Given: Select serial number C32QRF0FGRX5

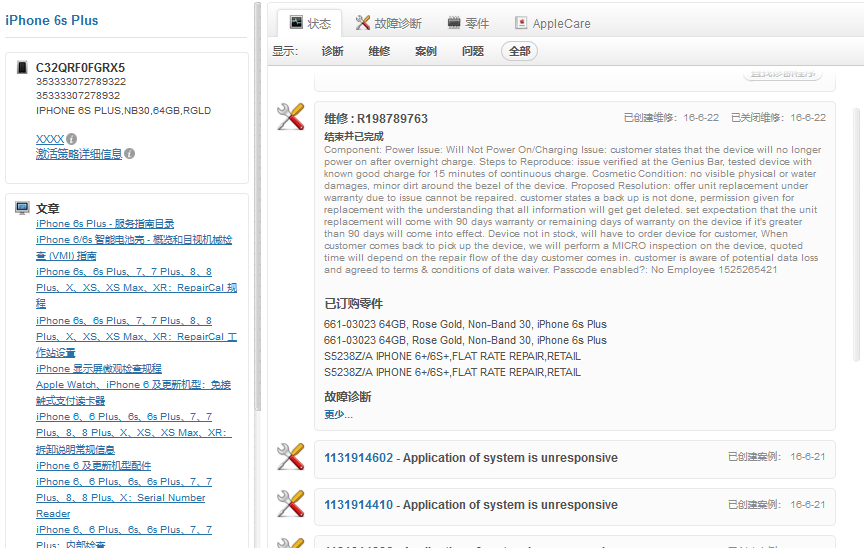Looking at the screenshot, I should tap(80, 68).
